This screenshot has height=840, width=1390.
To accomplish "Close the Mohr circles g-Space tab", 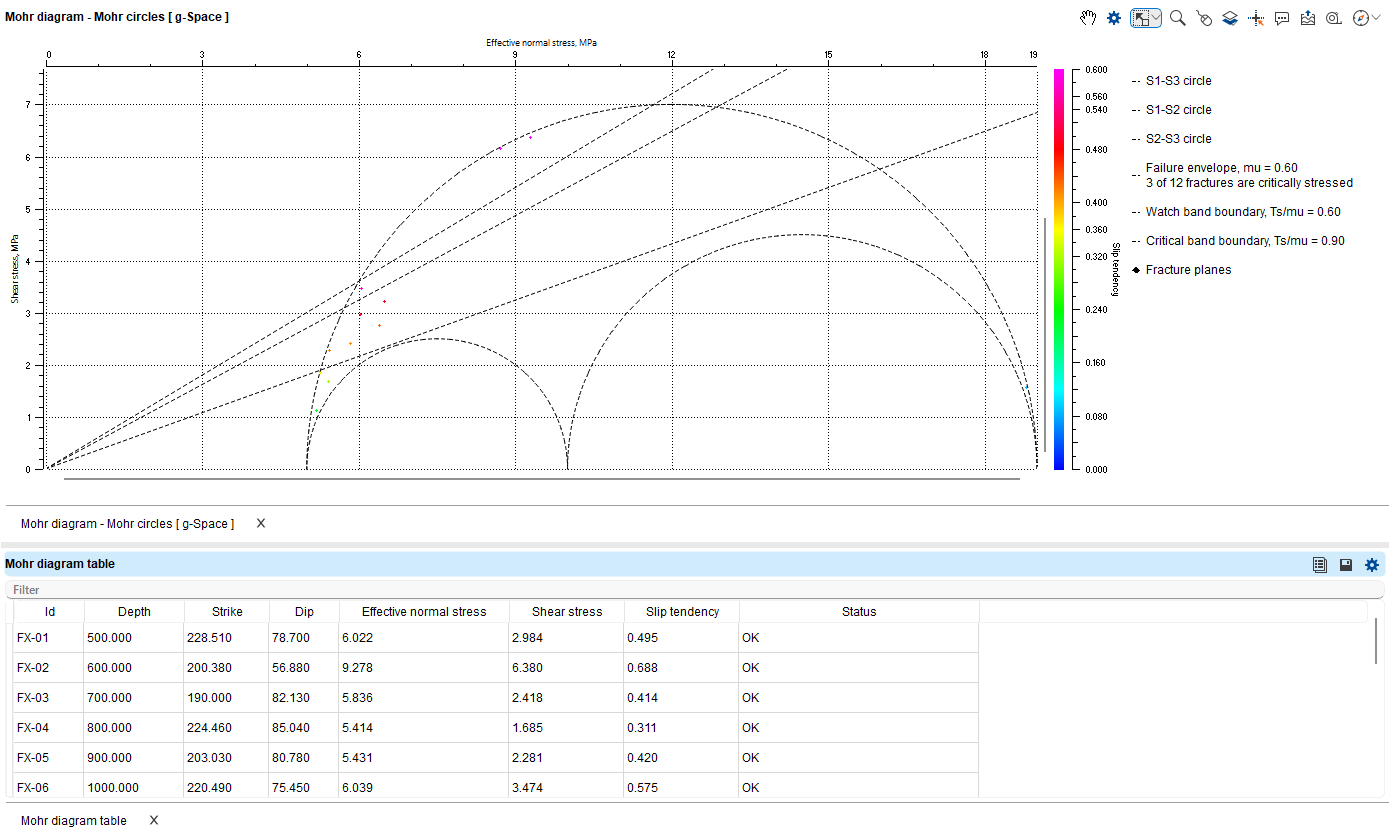I will pyautogui.click(x=261, y=523).
